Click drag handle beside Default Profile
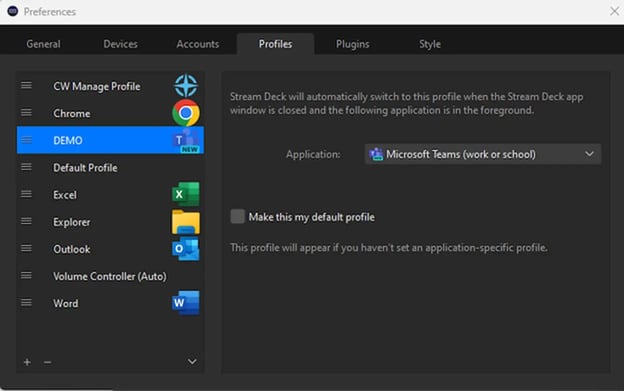The height and width of the screenshot is (391, 624). (x=27, y=167)
